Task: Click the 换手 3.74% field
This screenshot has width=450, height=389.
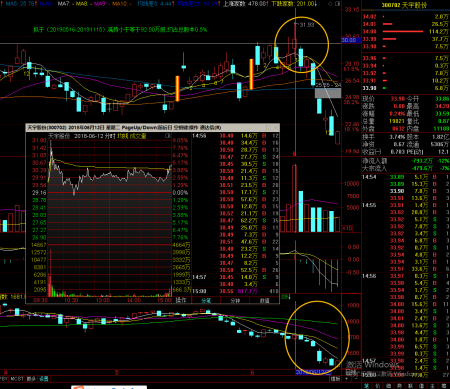Action: (x=384, y=137)
